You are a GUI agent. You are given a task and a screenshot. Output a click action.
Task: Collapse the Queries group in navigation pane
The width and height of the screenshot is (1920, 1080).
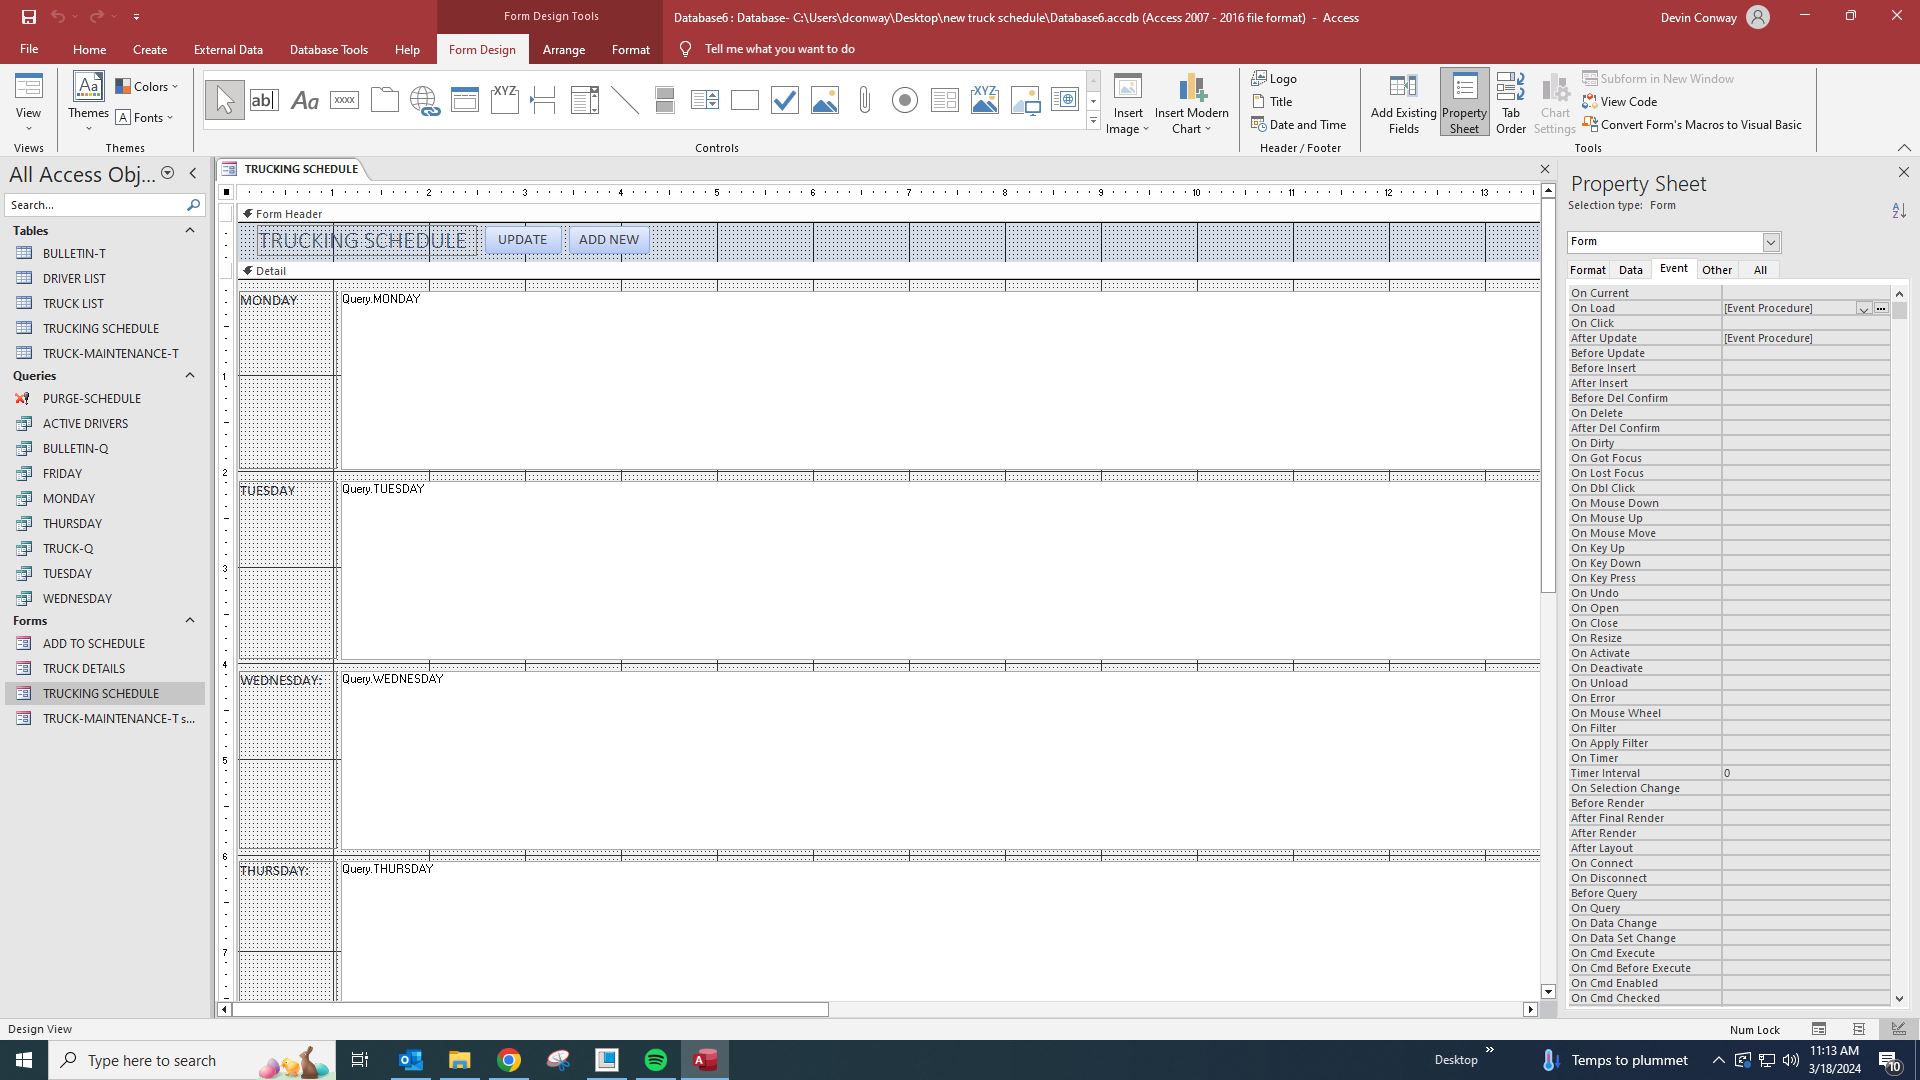189,376
